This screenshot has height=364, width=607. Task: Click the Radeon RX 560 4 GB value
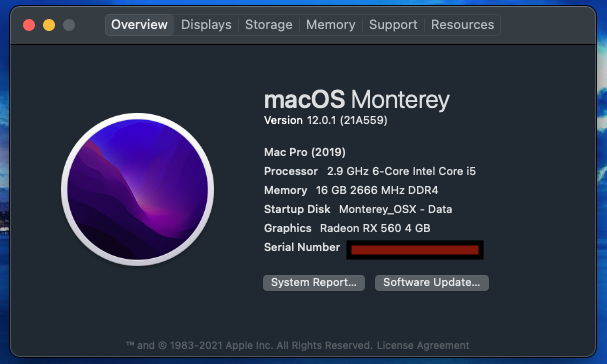pyautogui.click(x=375, y=228)
